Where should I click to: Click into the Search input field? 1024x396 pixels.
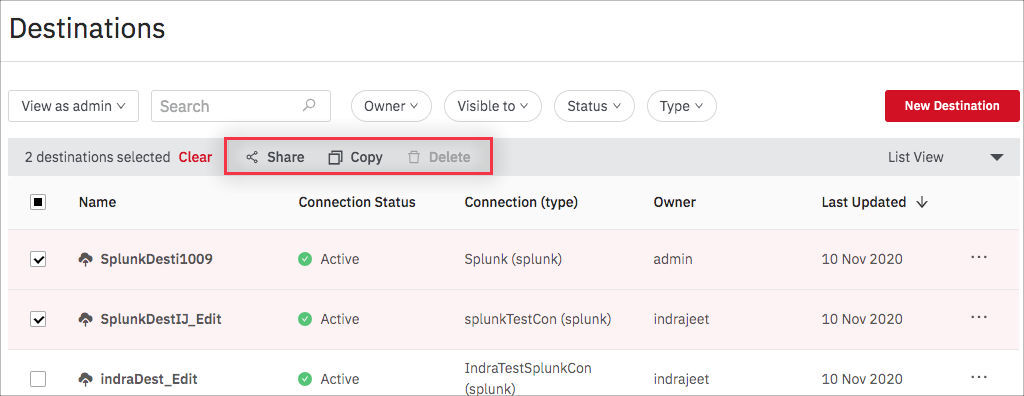pos(241,106)
